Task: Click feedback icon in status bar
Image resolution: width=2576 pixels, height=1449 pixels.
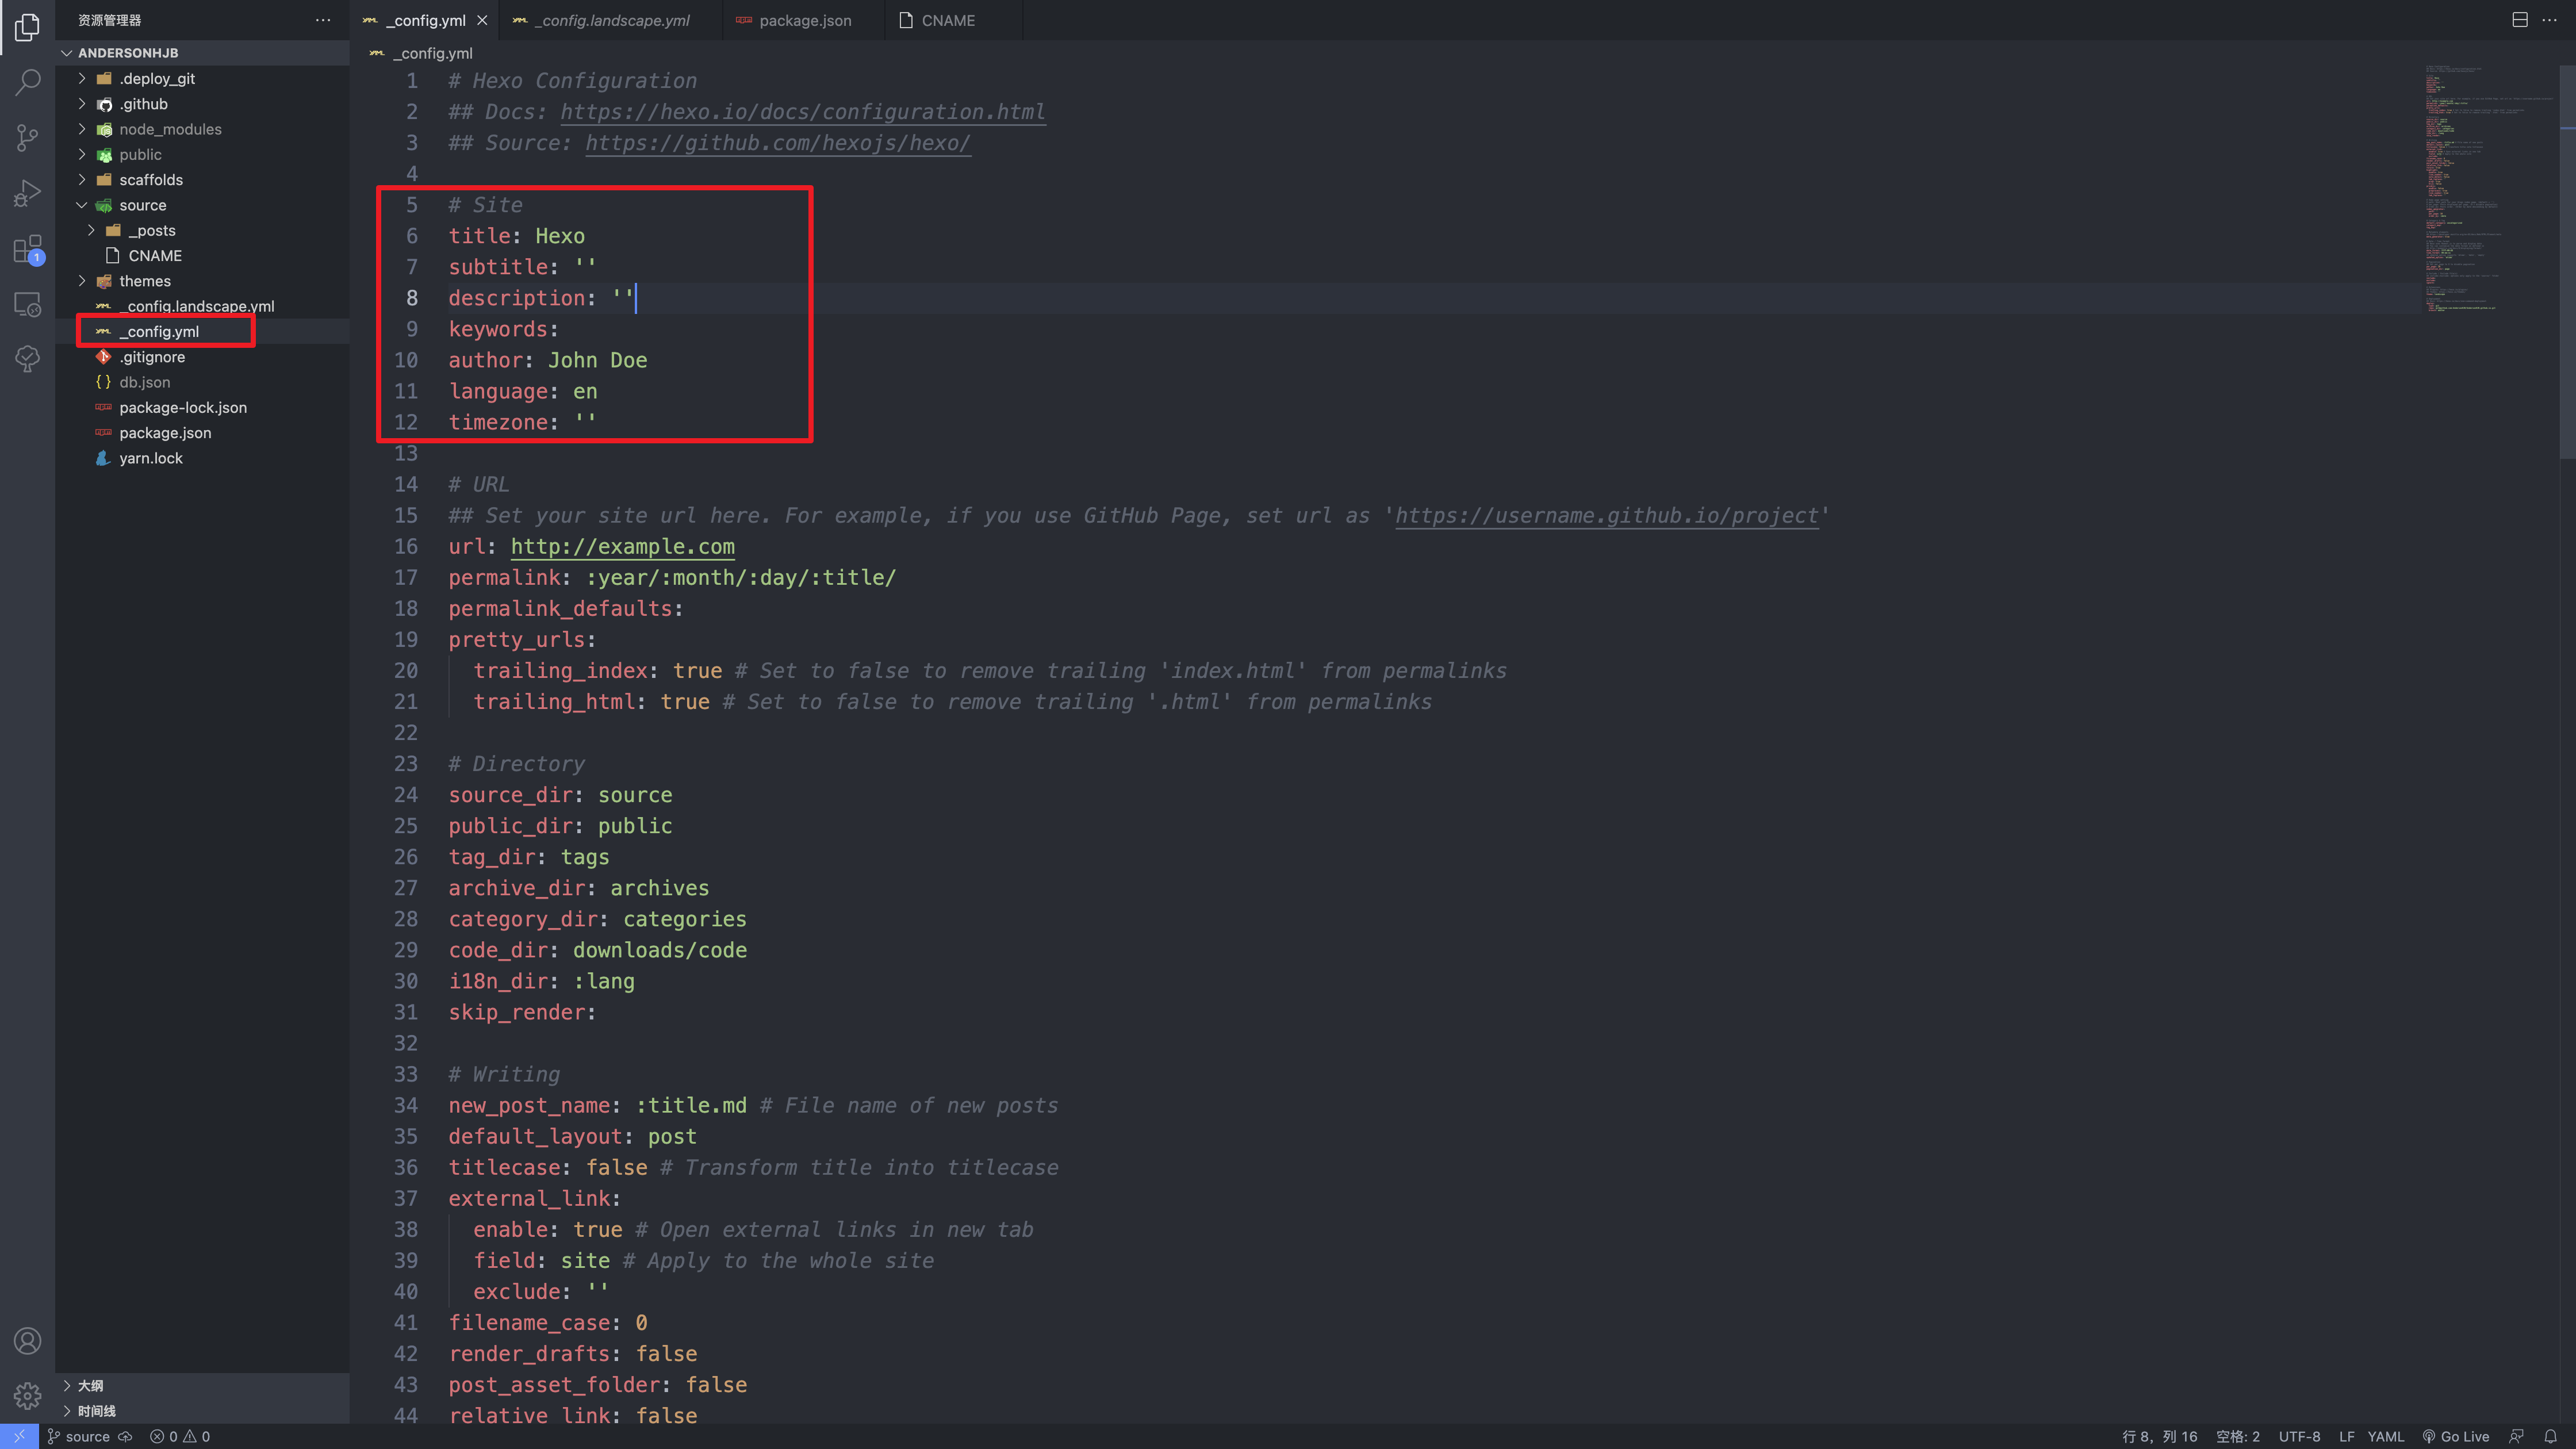Action: 2516,1436
